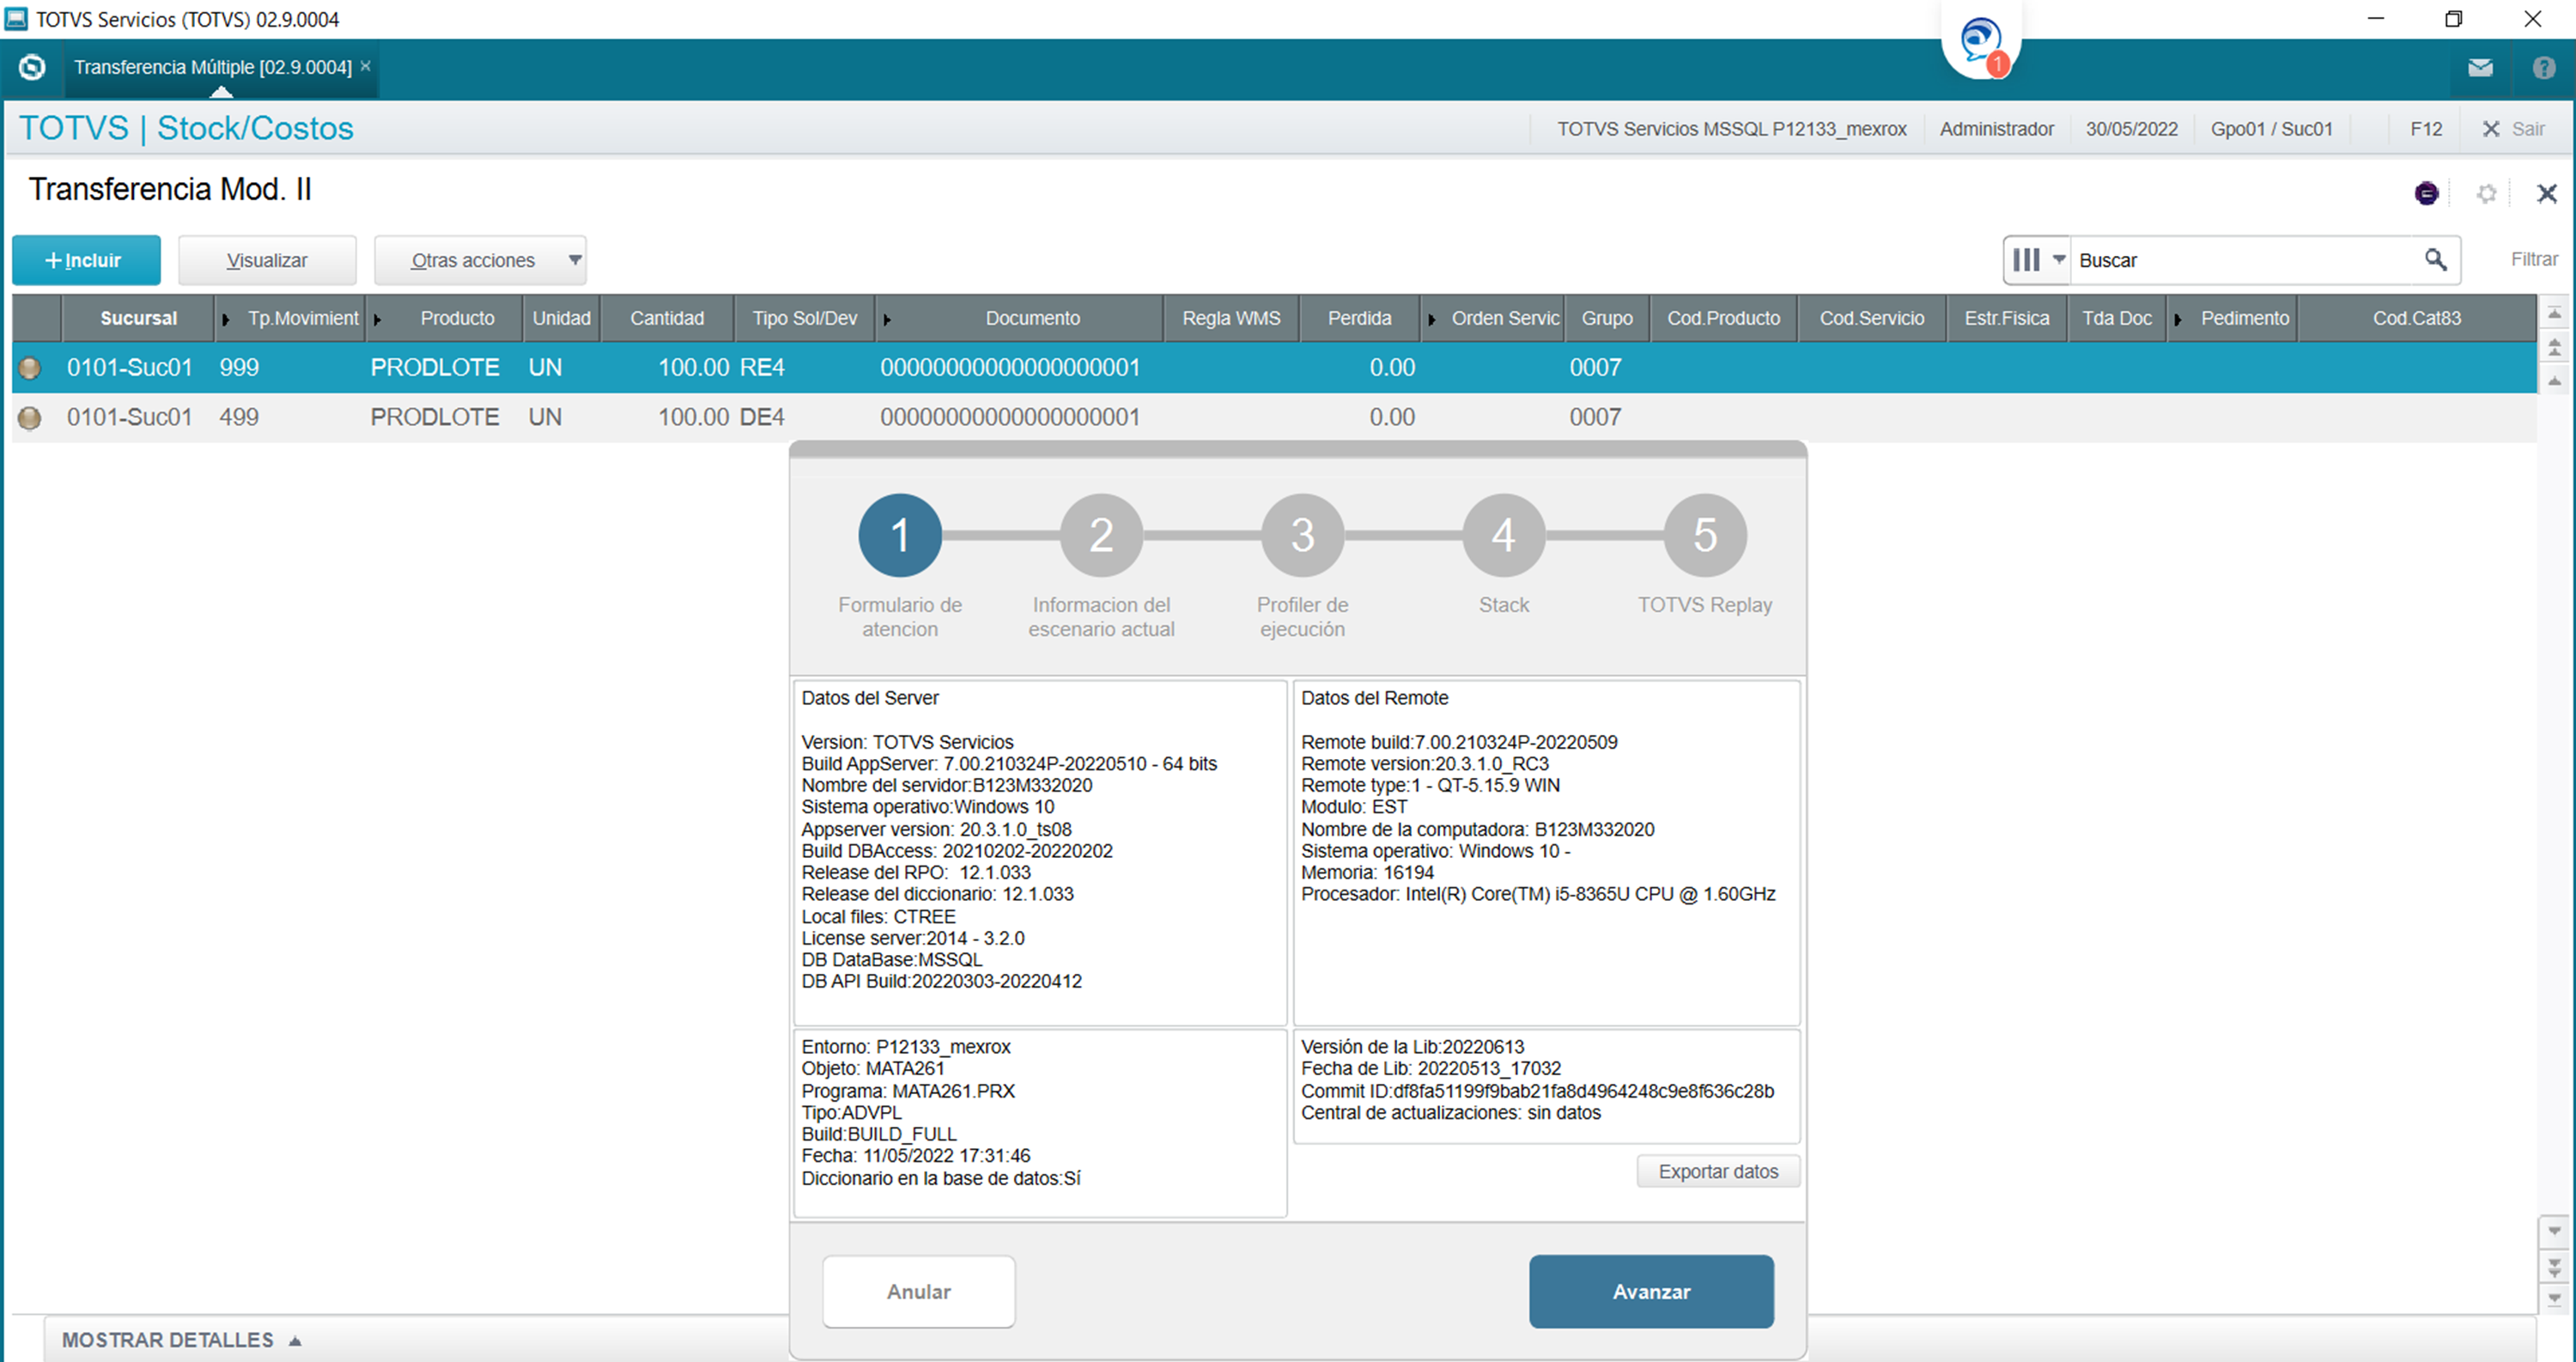Click status circle of the 499 movement row
The width and height of the screenshot is (2576, 1362).
tap(30, 418)
